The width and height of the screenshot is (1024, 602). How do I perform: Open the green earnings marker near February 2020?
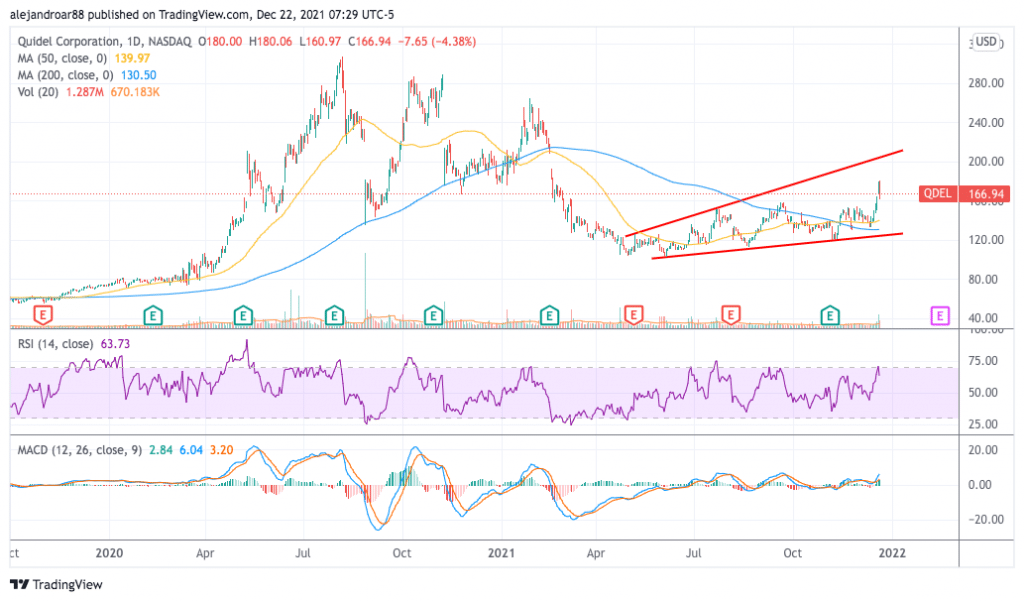coord(153,316)
